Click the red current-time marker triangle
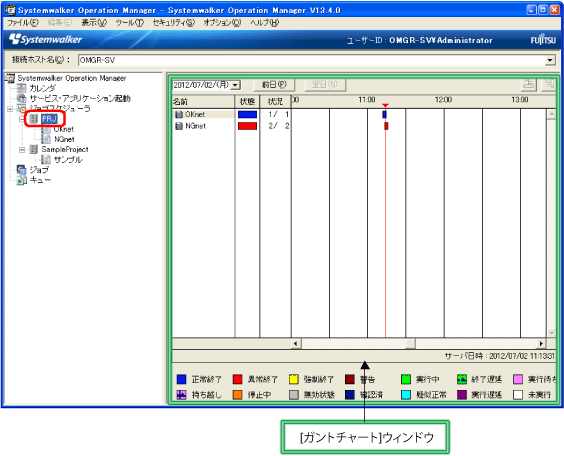This screenshot has height=456, width=564. point(385,105)
